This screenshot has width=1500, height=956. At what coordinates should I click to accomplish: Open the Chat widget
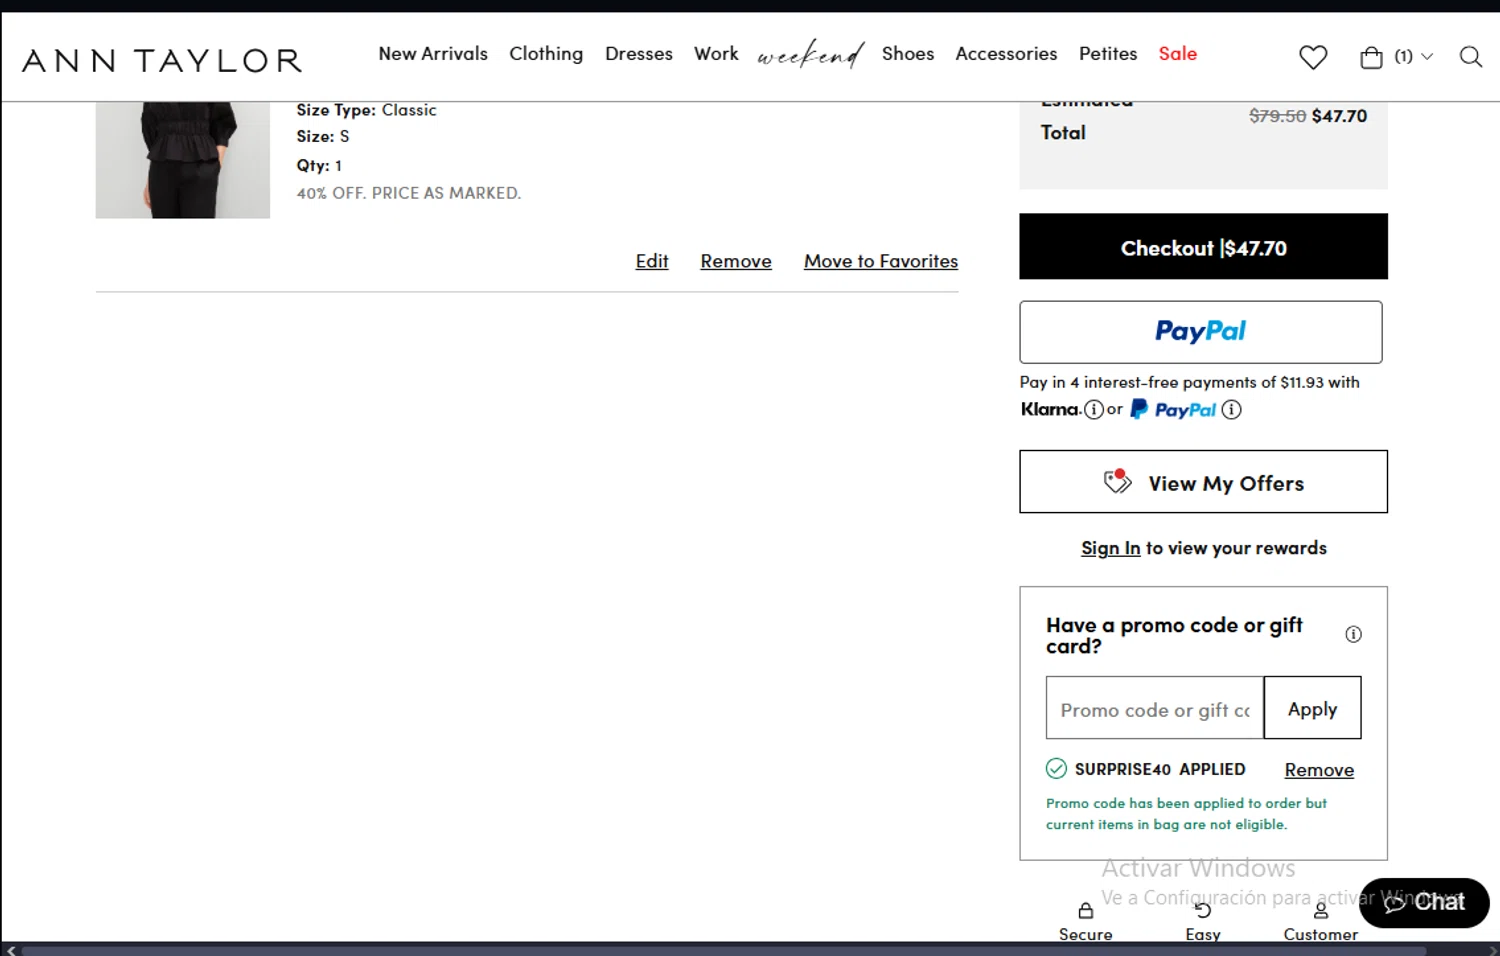tap(1424, 902)
